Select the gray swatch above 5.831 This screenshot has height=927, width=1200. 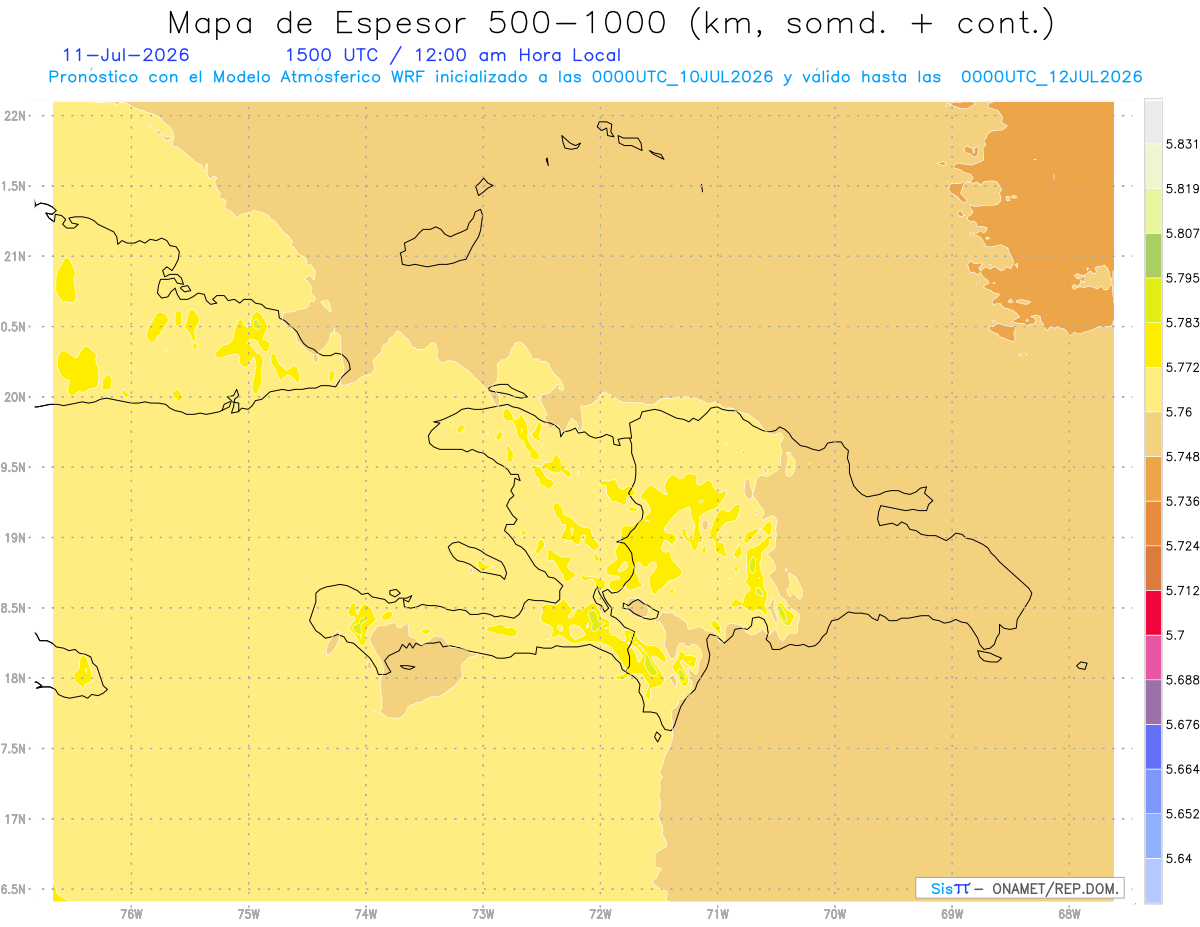click(1153, 122)
